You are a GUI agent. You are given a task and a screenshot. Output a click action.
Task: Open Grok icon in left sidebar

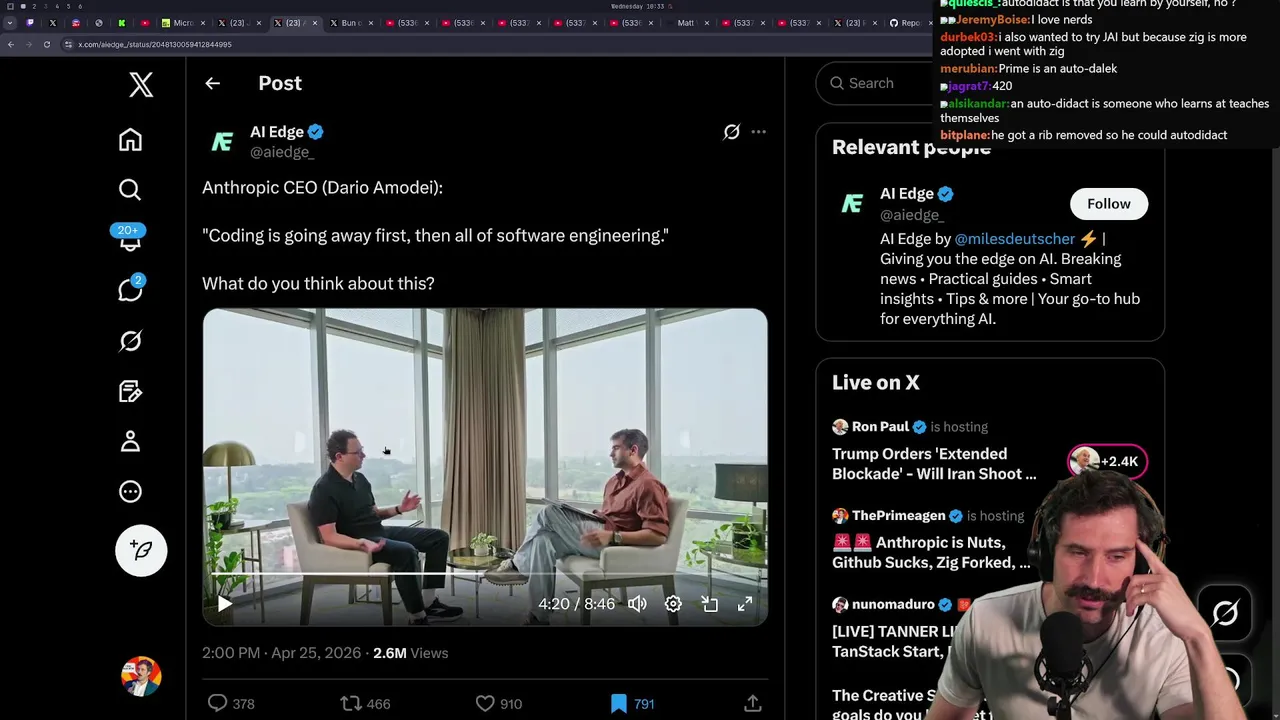[x=130, y=341]
